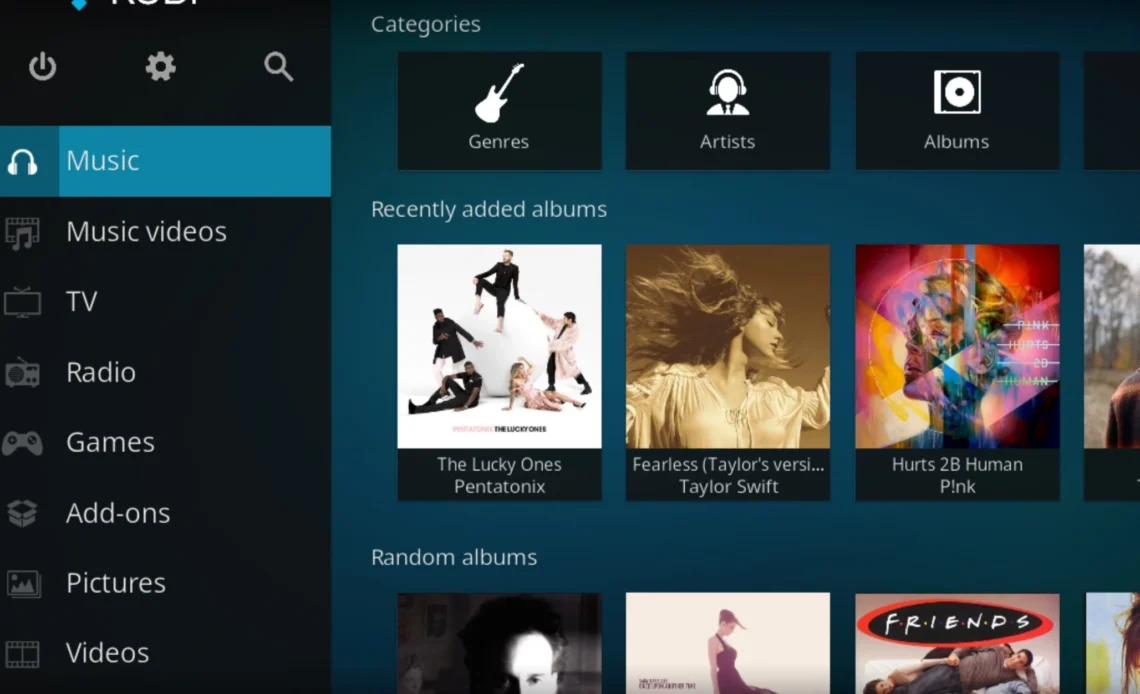Click the "Categories" heading
This screenshot has width=1140, height=694.
pos(425,24)
